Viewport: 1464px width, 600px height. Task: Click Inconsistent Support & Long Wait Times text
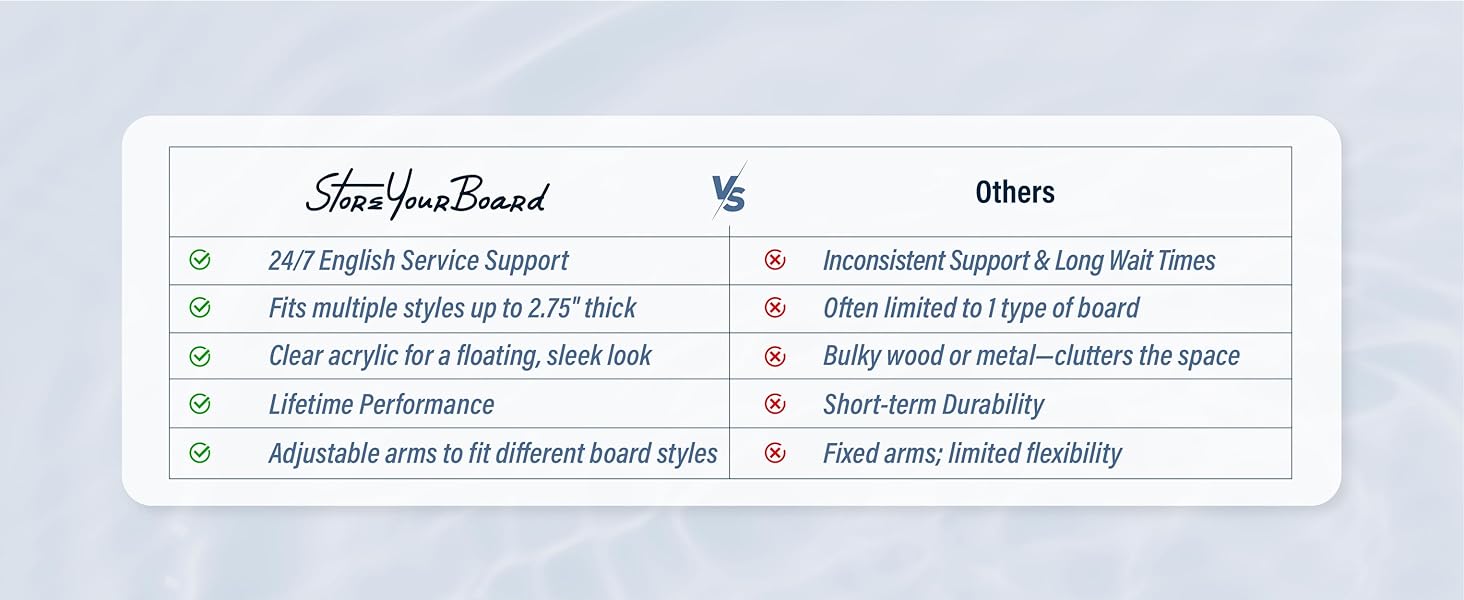click(x=1019, y=261)
